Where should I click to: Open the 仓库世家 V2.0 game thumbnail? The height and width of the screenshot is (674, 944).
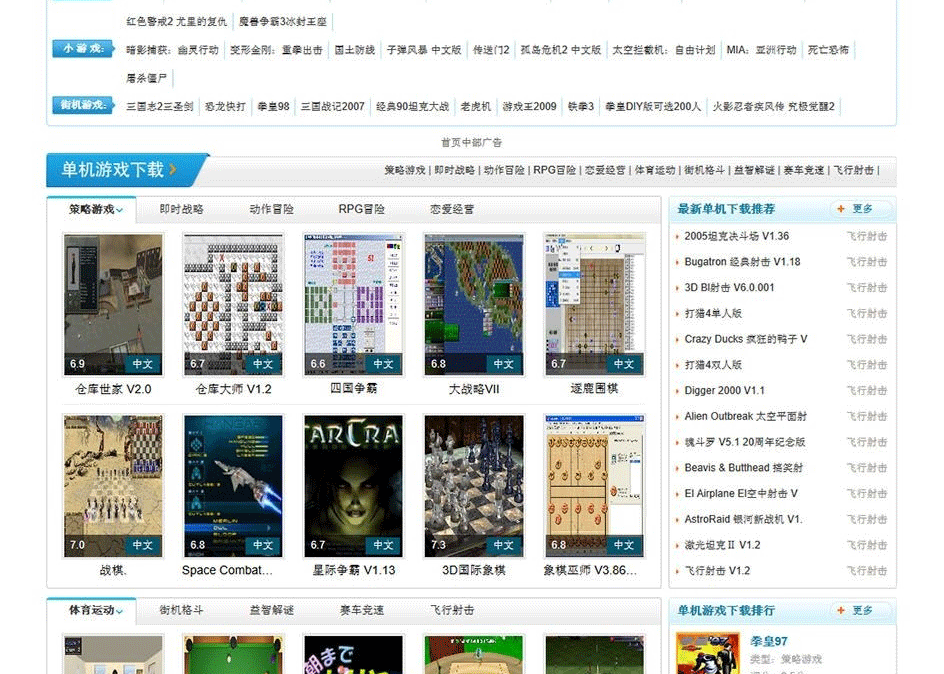(x=113, y=305)
